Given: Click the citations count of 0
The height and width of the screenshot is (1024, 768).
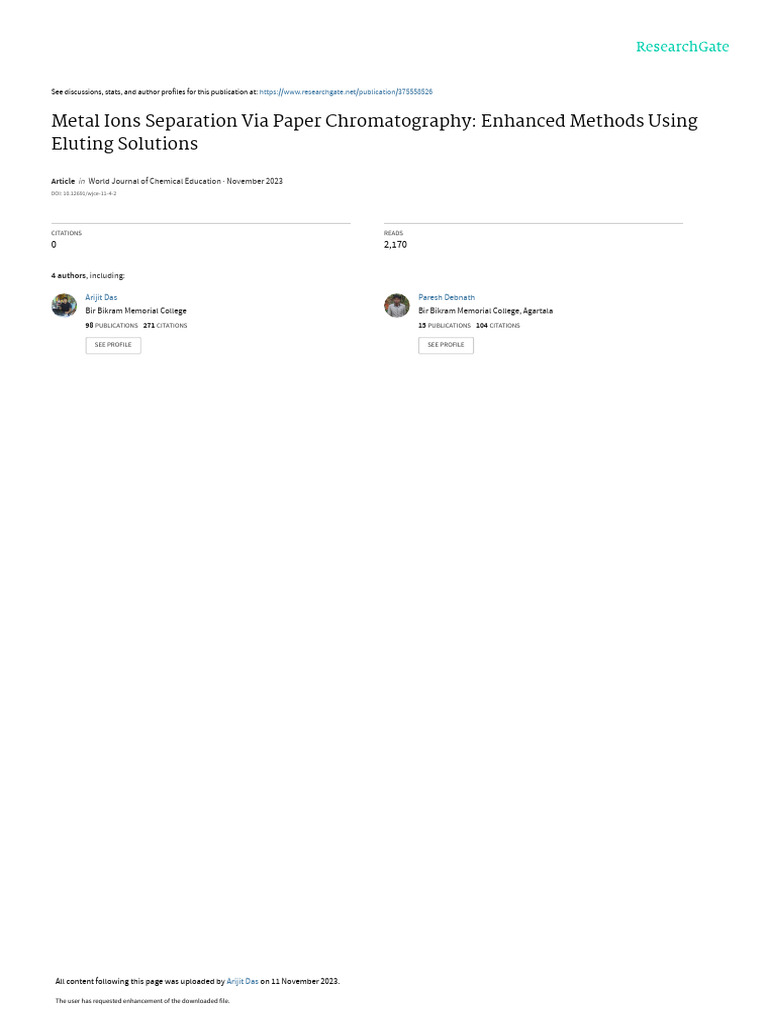Looking at the screenshot, I should tap(54, 245).
